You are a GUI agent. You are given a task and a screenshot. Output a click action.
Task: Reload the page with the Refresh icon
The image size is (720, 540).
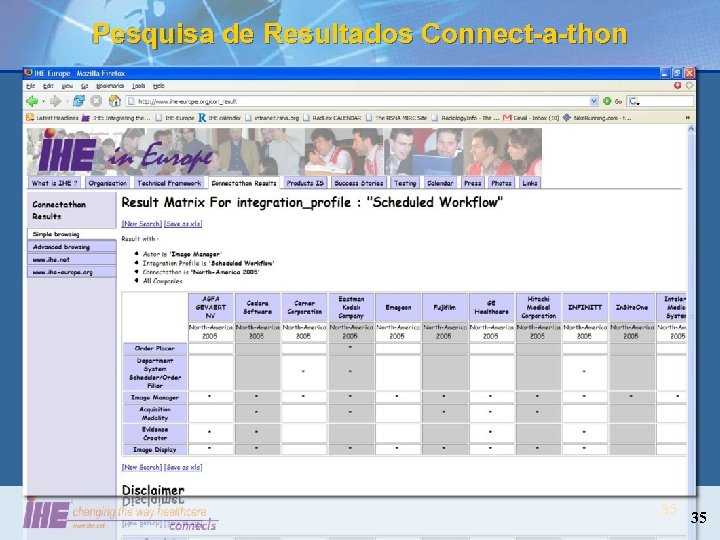pyautogui.click(x=79, y=101)
